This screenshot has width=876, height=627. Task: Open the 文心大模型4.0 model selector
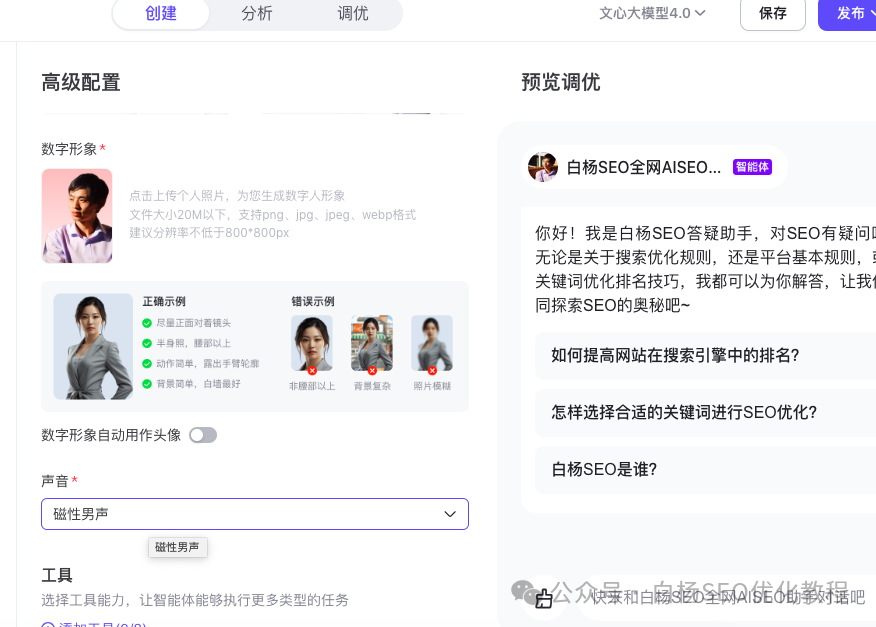pyautogui.click(x=650, y=14)
